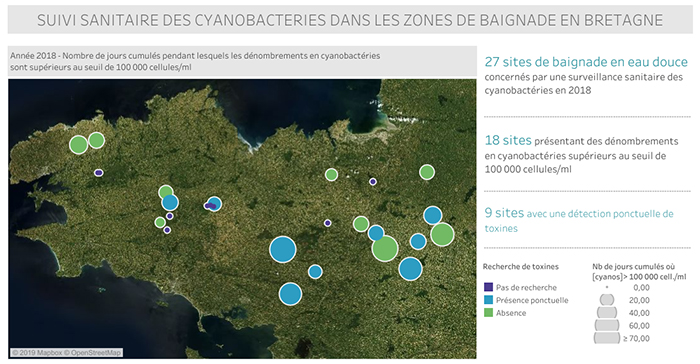
Task: Click the purple 'Pas de recherche' legend swatch
Action: (488, 287)
